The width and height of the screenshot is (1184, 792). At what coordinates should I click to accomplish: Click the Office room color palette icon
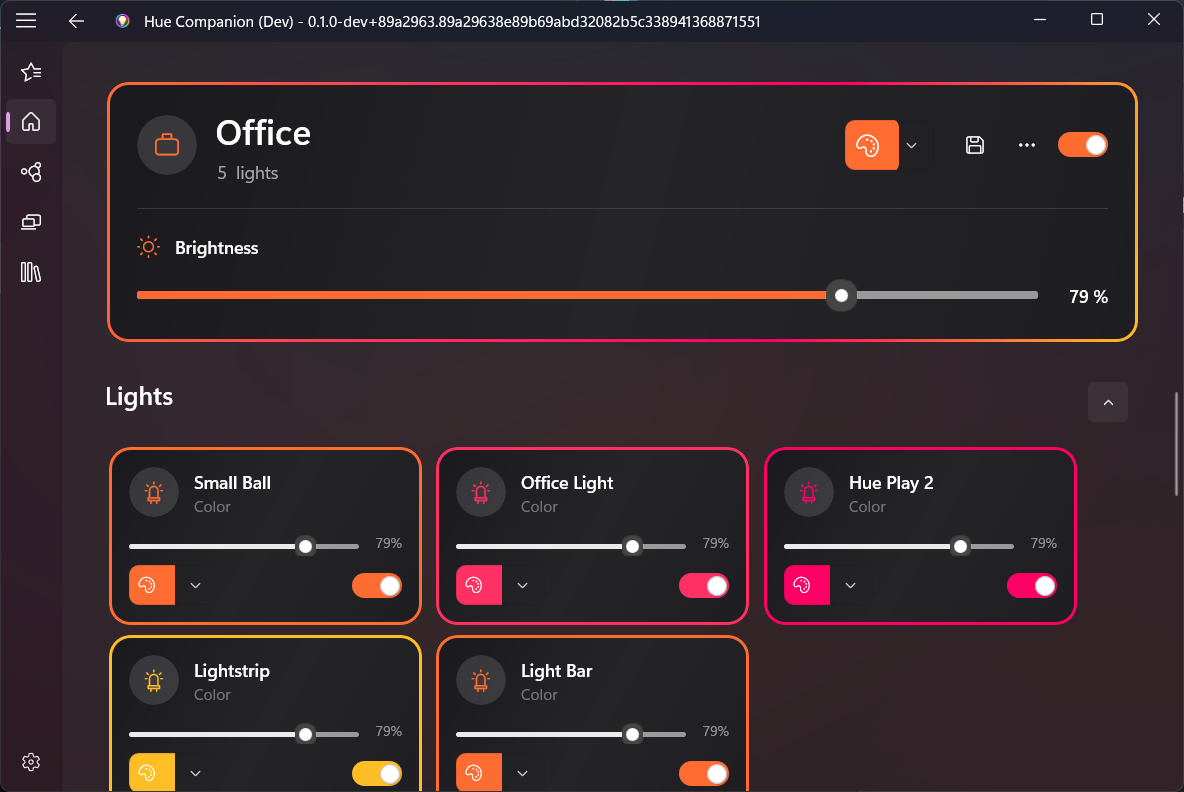(x=871, y=145)
